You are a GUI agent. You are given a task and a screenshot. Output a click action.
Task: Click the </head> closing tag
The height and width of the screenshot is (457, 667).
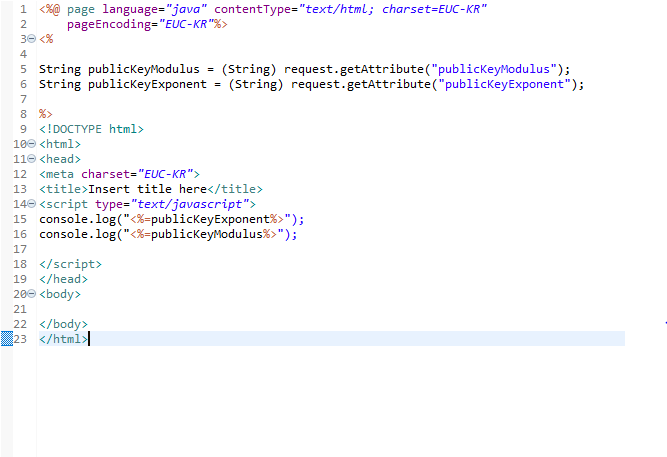(x=63, y=279)
